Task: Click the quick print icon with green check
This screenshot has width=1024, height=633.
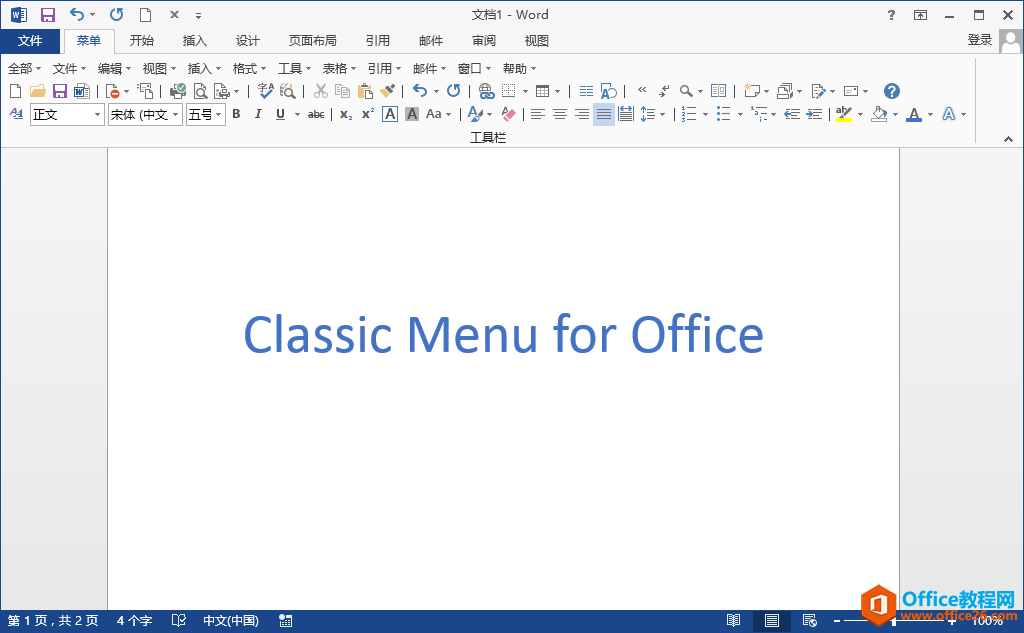Action: [x=177, y=91]
